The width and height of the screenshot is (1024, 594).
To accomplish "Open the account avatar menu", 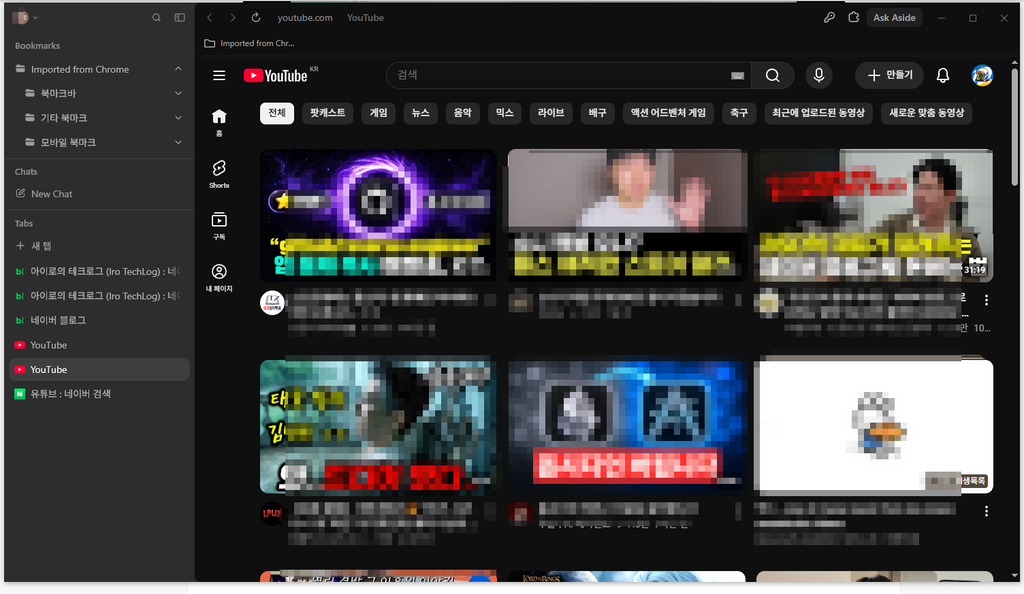I will point(982,76).
